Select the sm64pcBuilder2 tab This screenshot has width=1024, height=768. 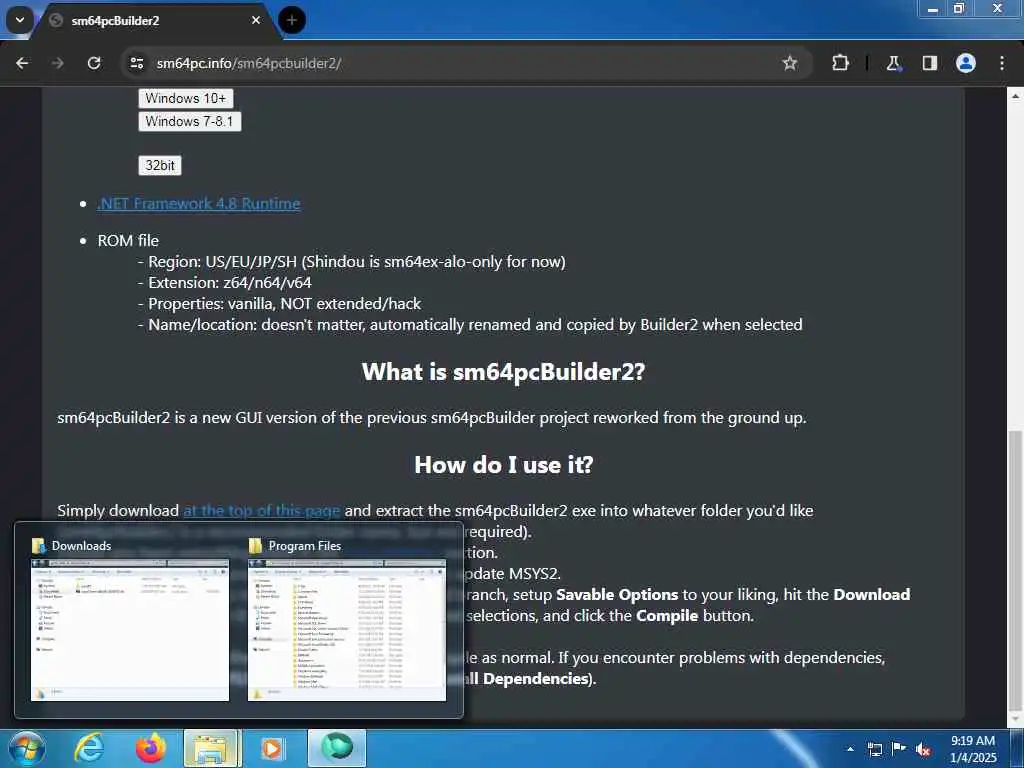click(157, 20)
